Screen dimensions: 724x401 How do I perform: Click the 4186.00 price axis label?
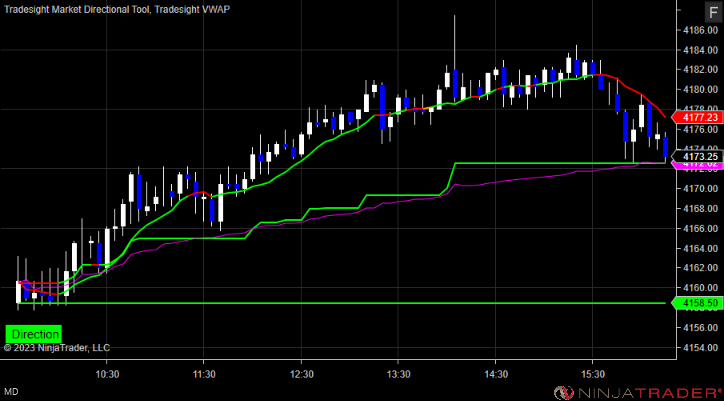click(700, 30)
